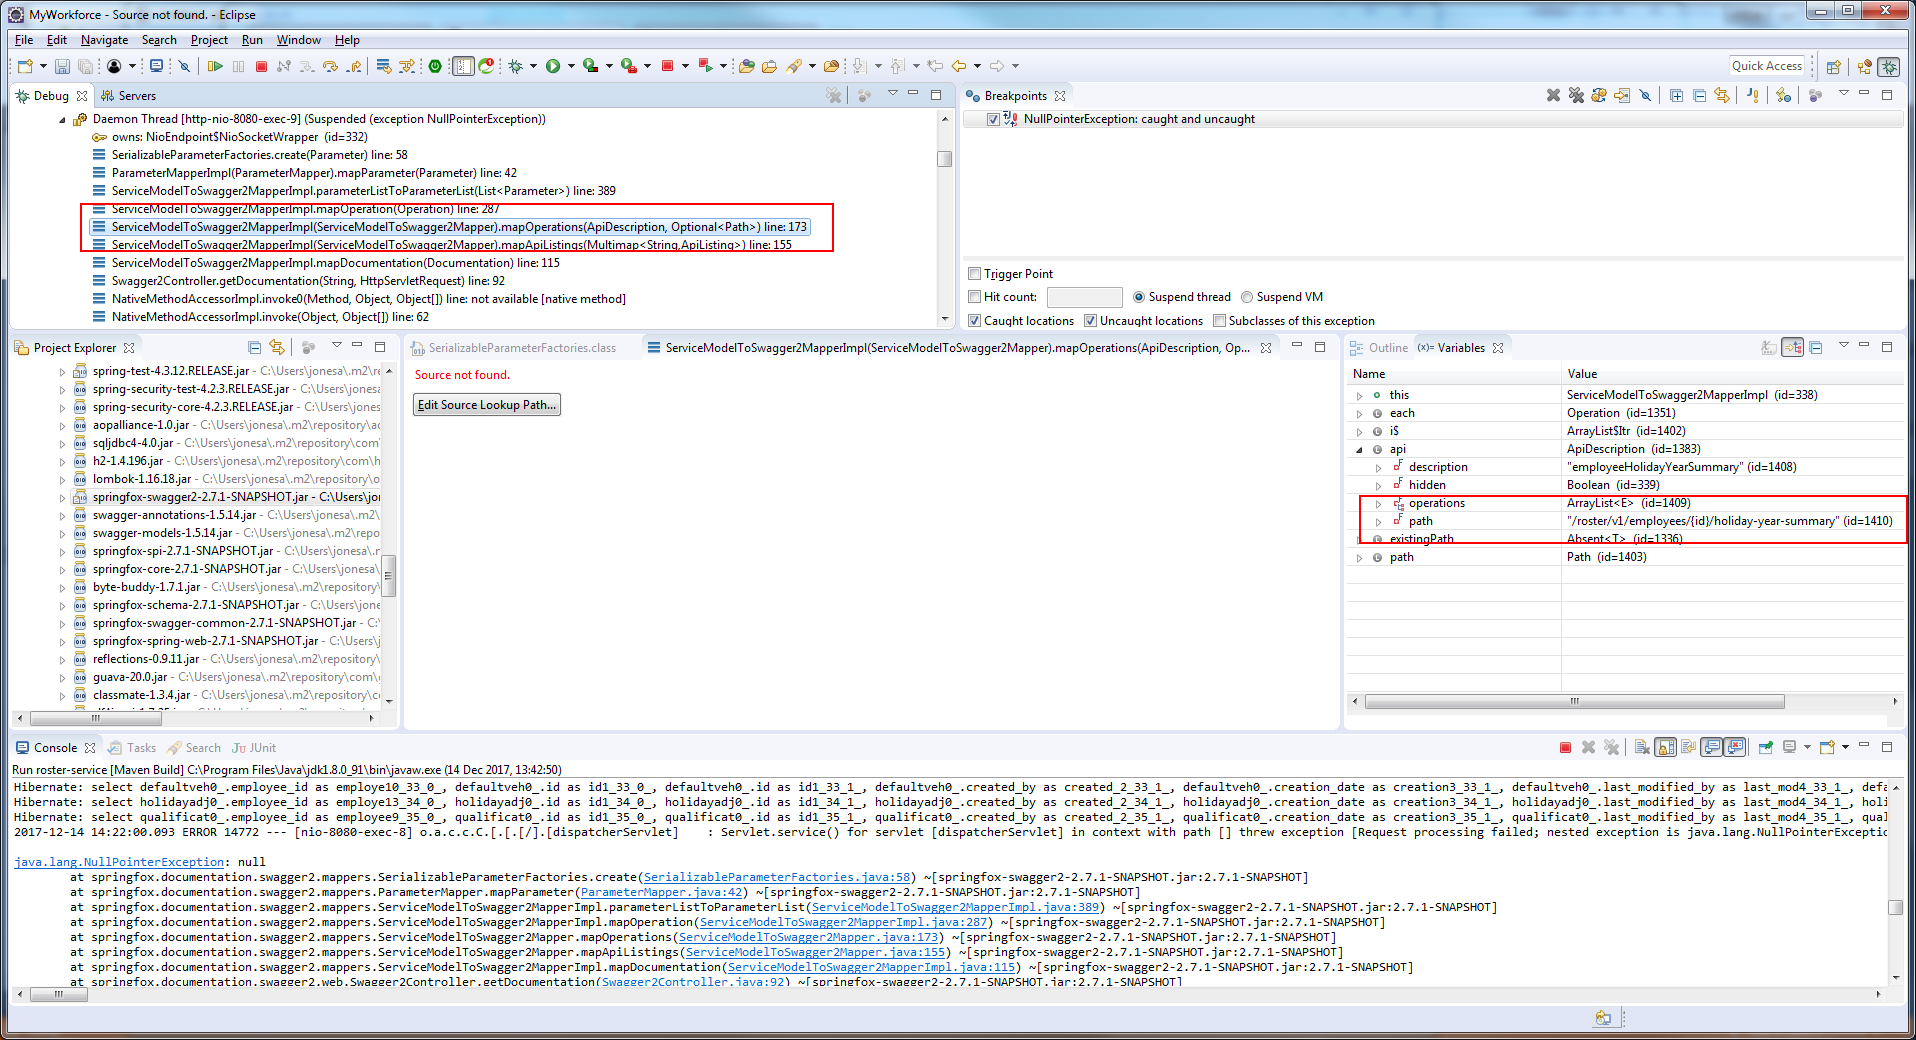Click inside the Hit count input field
The width and height of the screenshot is (1916, 1040).
(x=1083, y=297)
